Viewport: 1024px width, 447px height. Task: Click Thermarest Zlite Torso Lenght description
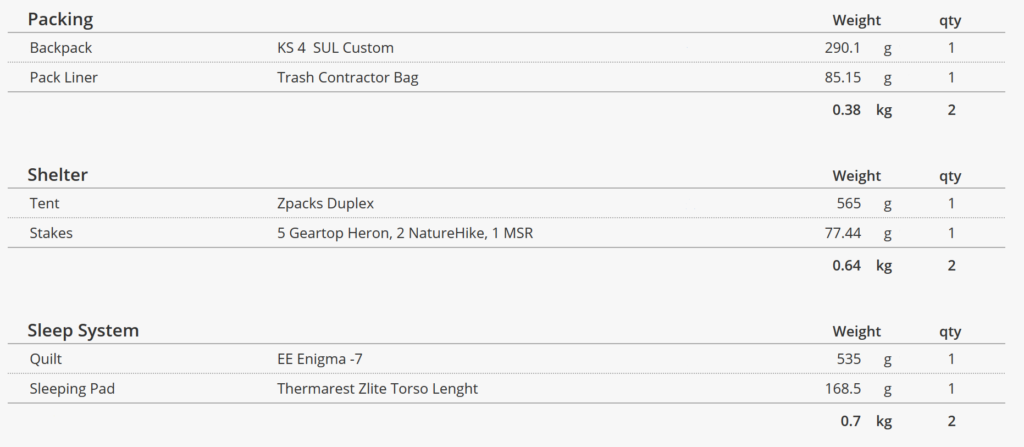click(377, 389)
